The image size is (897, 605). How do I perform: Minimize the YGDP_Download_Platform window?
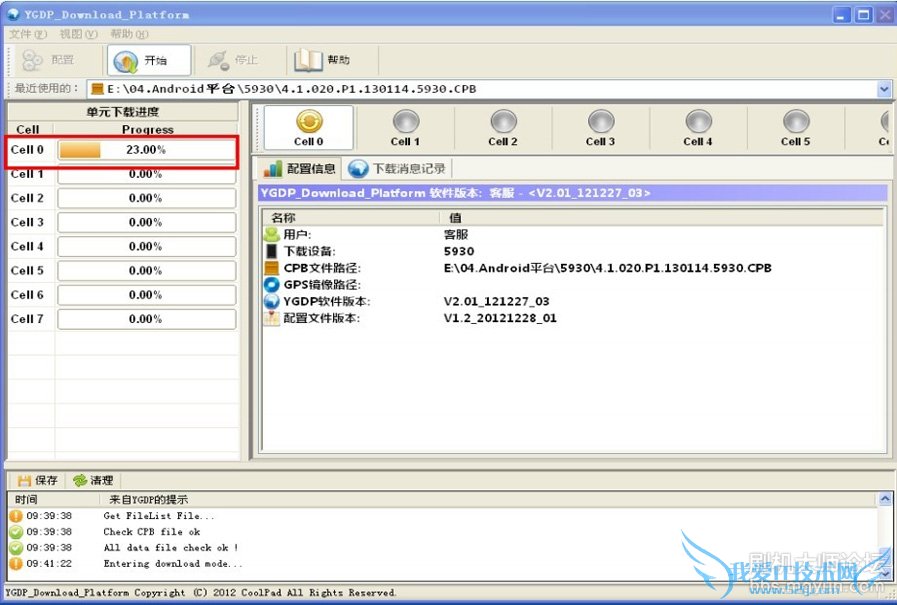point(842,15)
